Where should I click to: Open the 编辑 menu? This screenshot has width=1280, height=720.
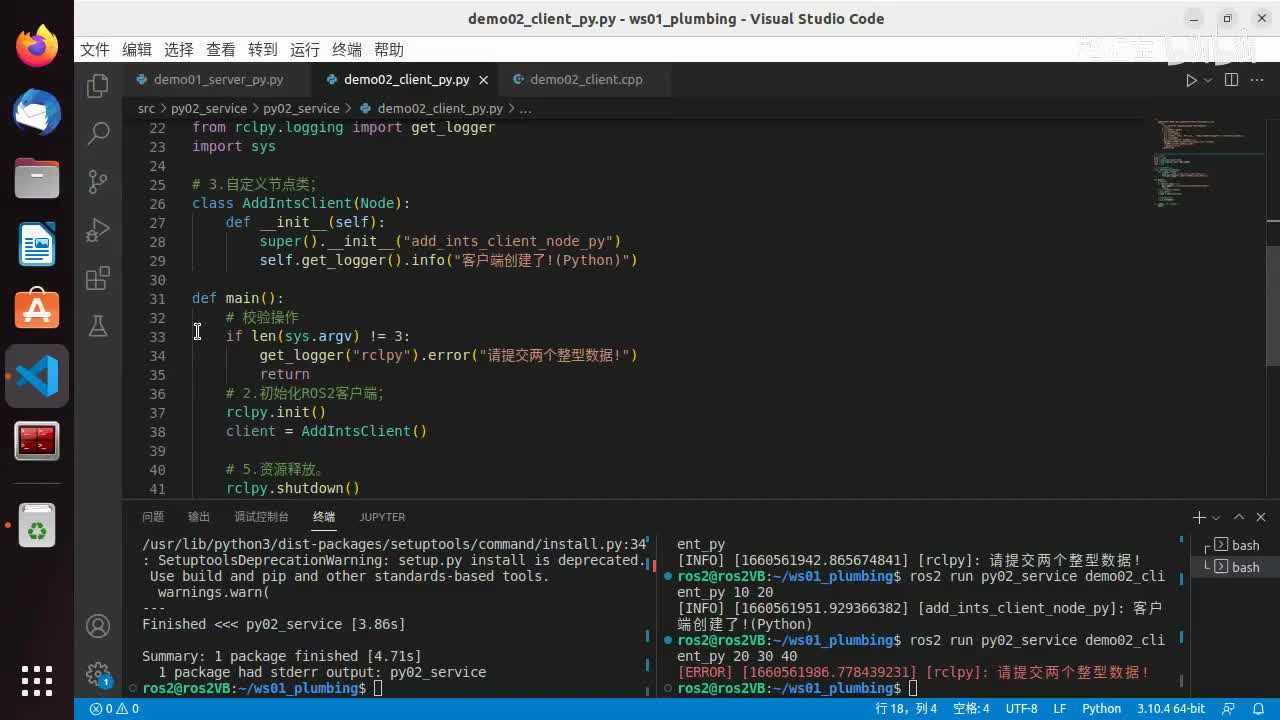pyautogui.click(x=137, y=50)
